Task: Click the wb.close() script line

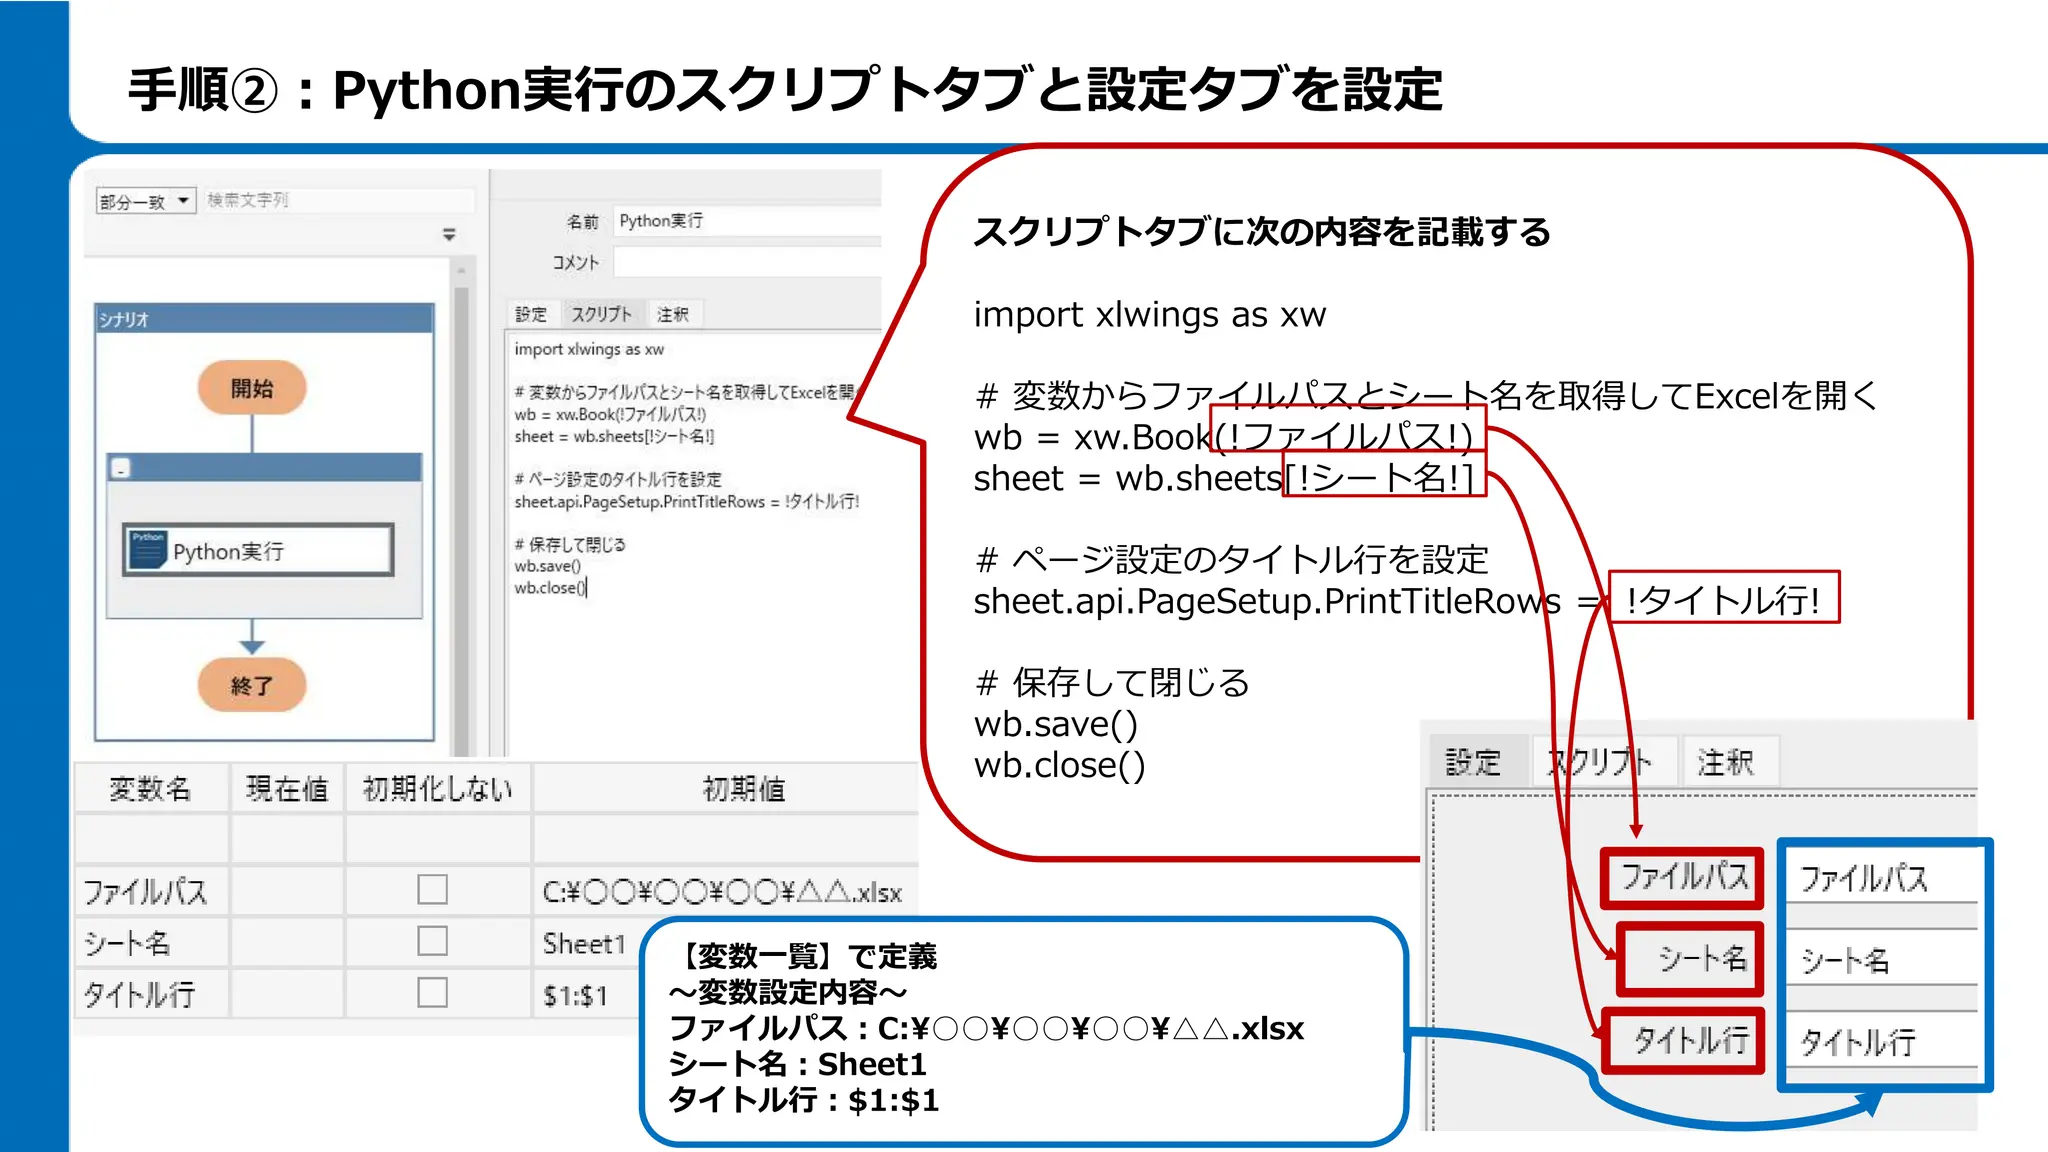Action: (x=549, y=588)
